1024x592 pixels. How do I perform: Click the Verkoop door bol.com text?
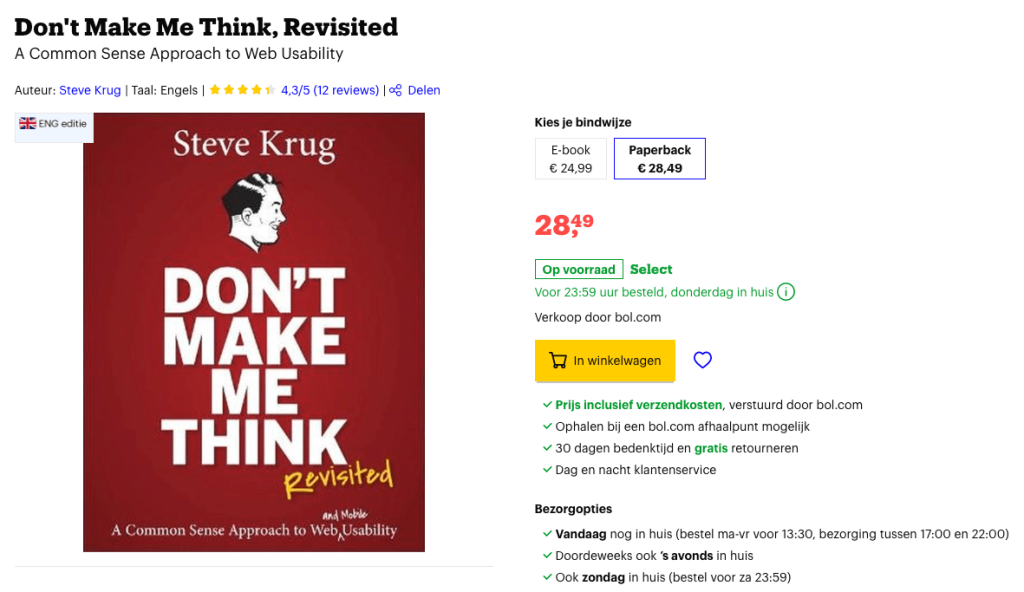pyautogui.click(x=598, y=317)
